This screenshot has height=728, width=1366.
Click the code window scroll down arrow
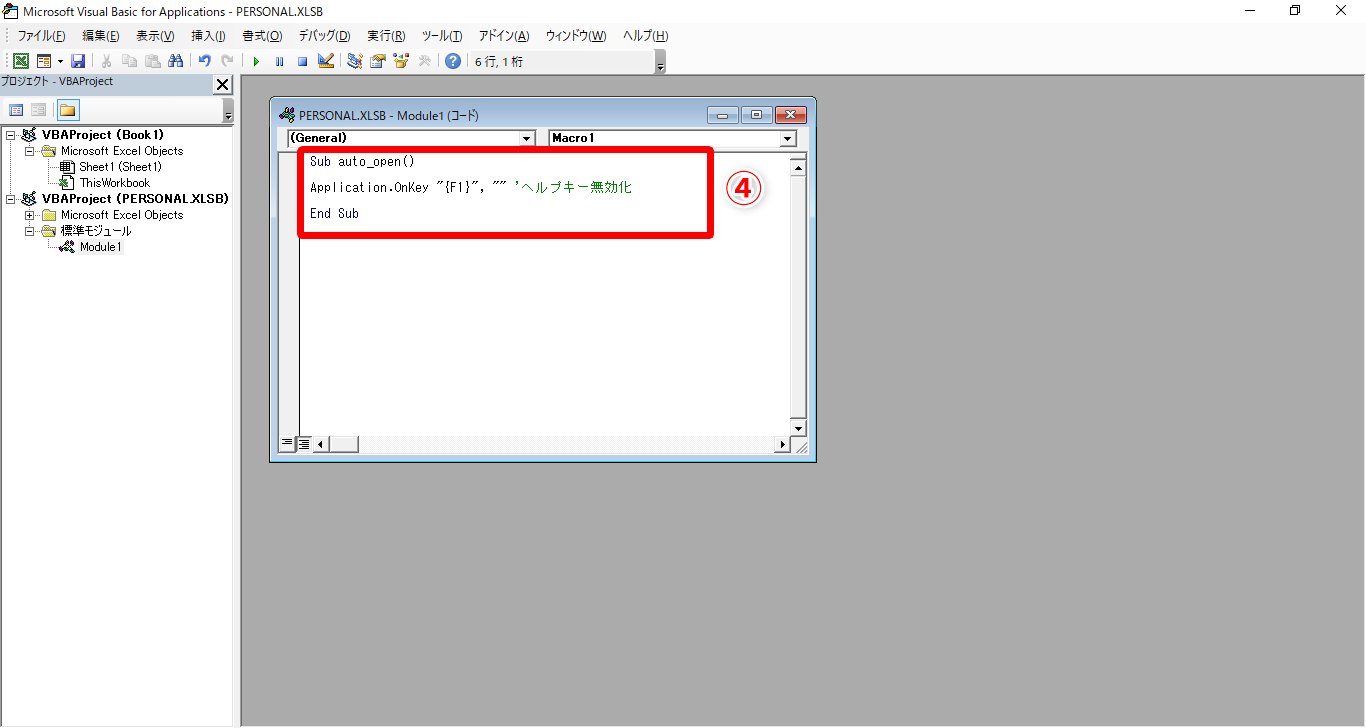[x=798, y=428]
